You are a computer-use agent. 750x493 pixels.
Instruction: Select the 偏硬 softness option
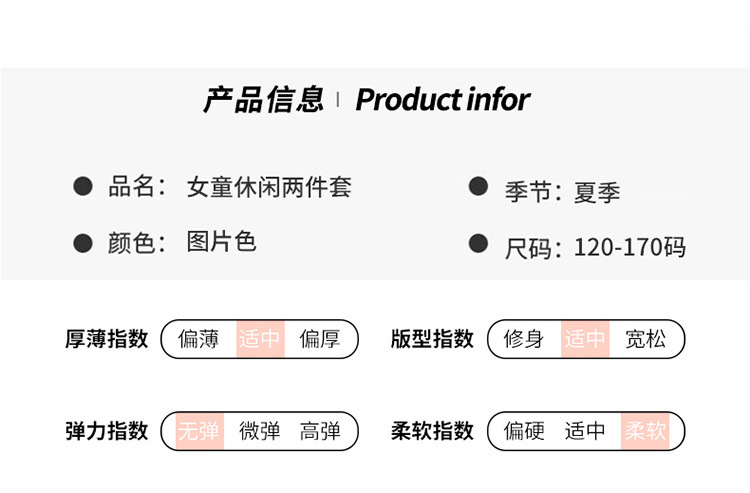[524, 431]
